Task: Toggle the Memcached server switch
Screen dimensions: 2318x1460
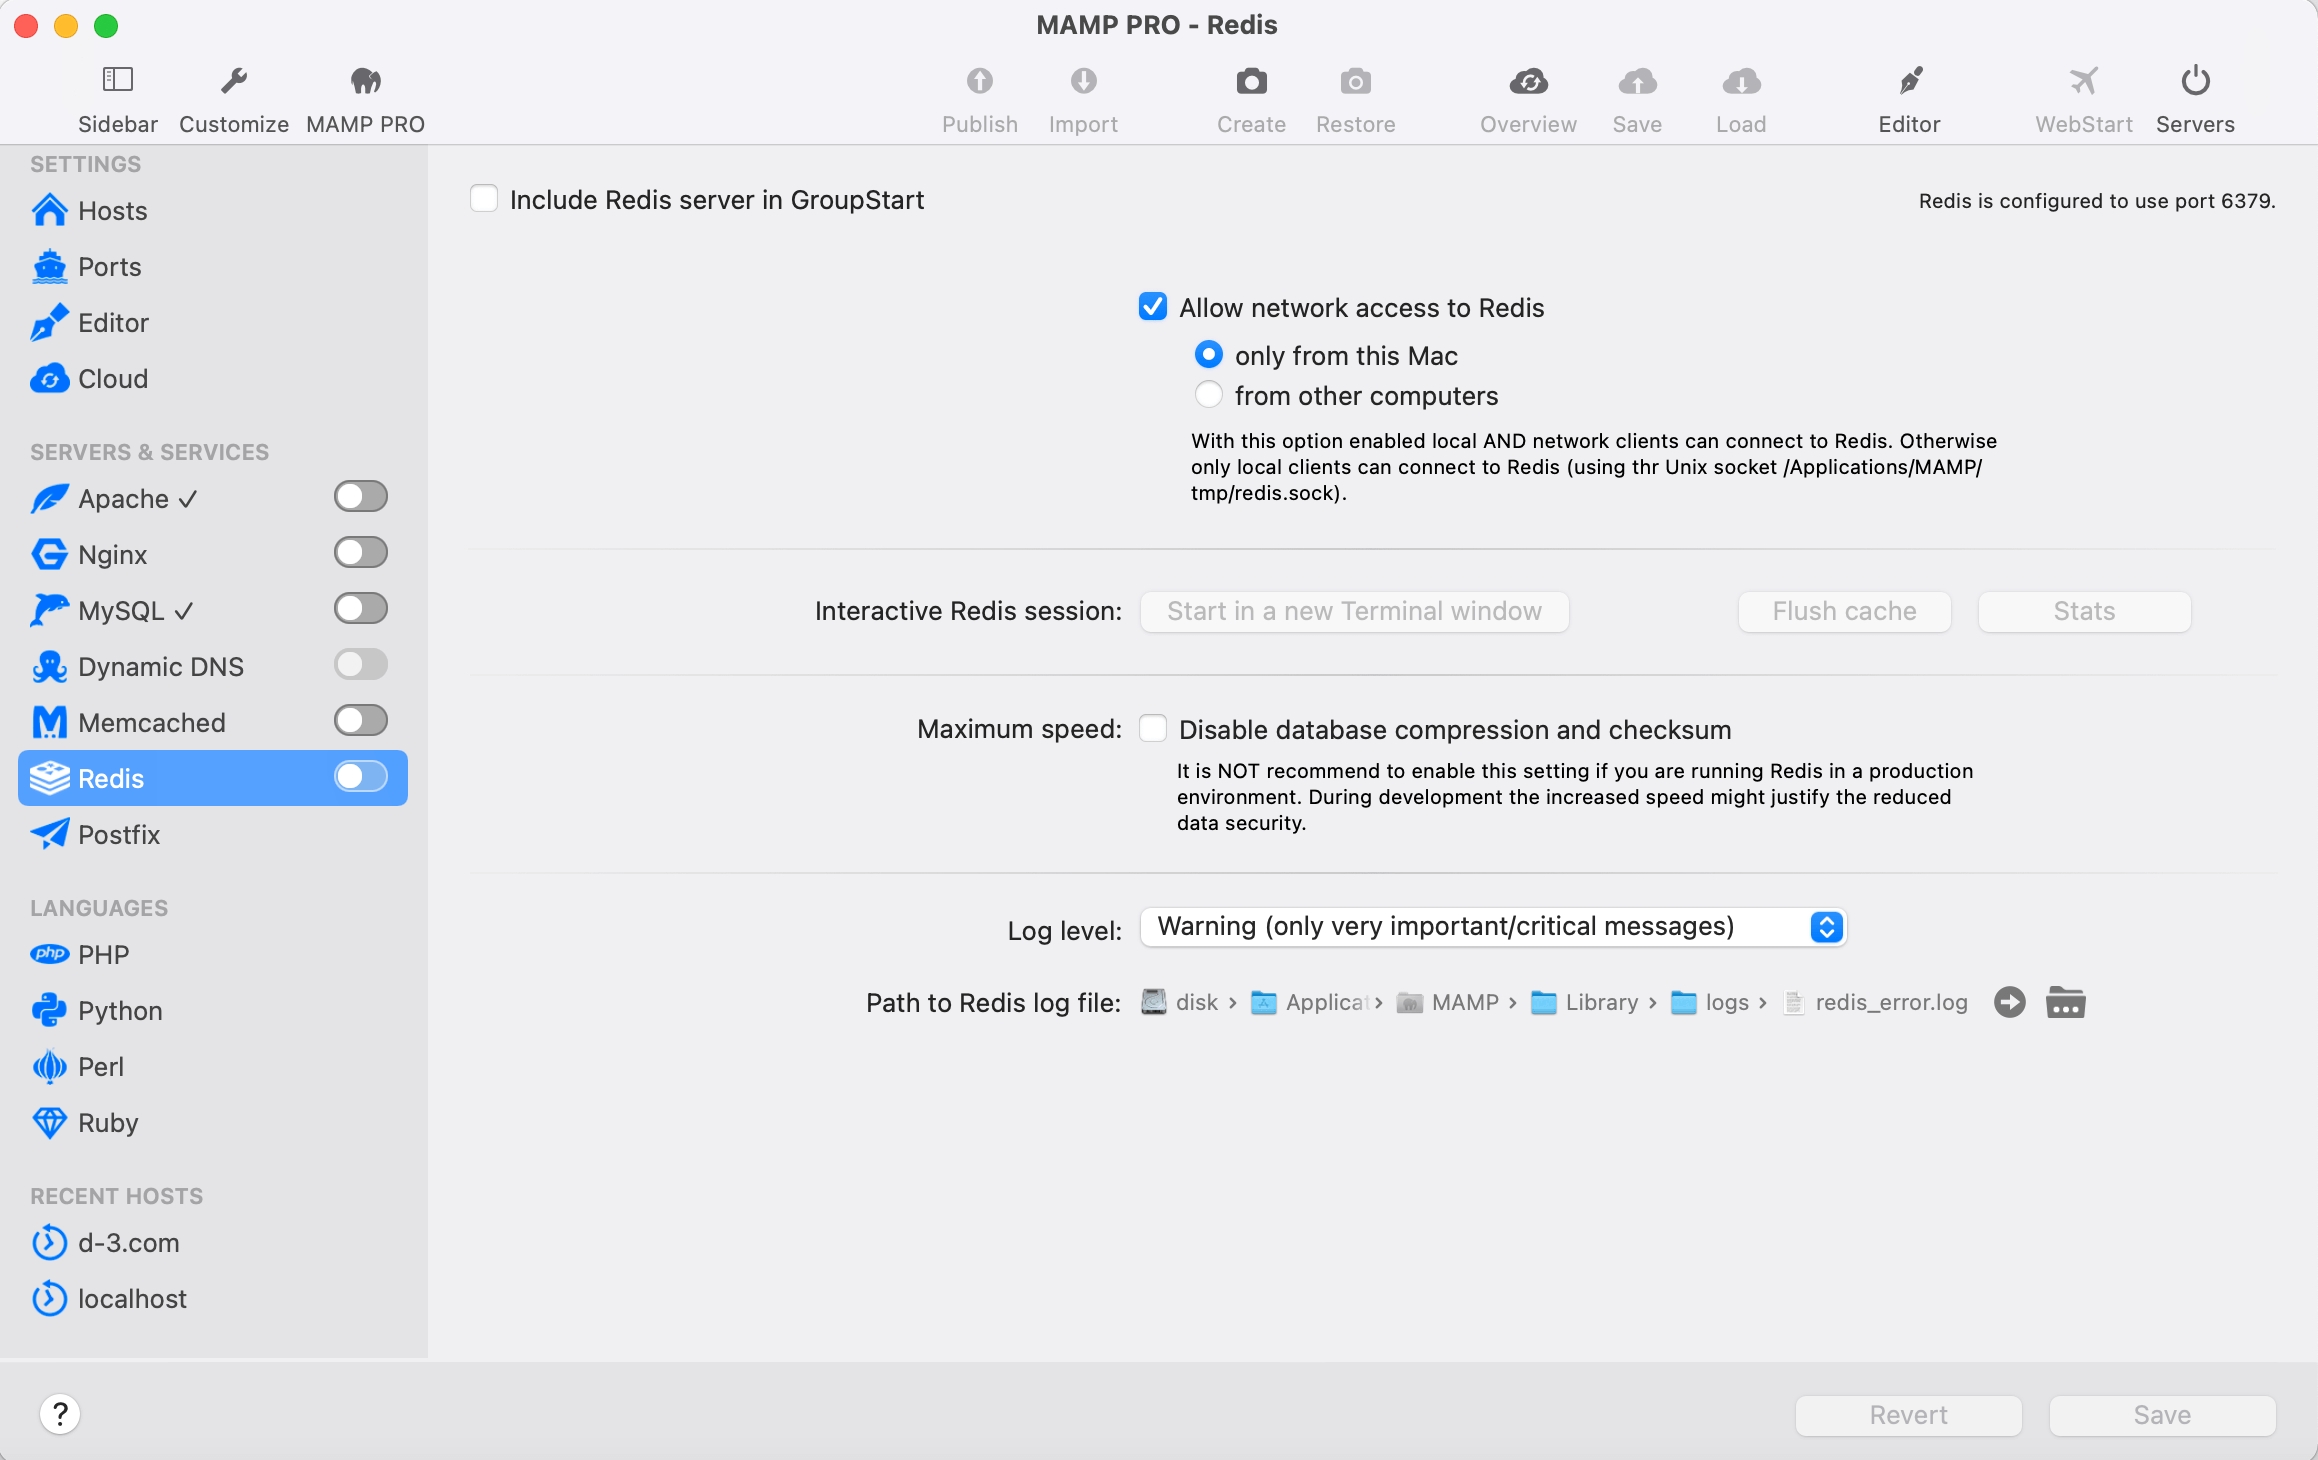Action: point(361,721)
